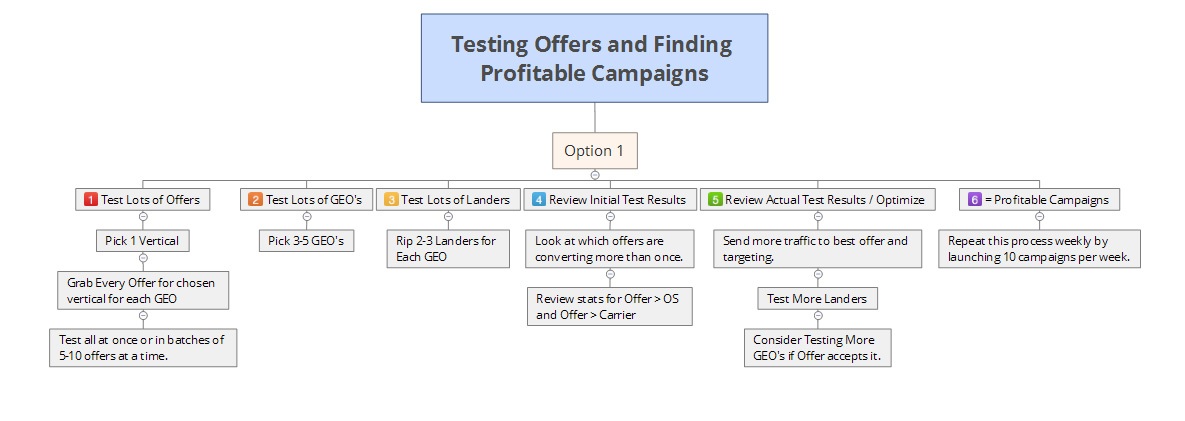Collapse children under Review Initial Test Results

(611, 217)
